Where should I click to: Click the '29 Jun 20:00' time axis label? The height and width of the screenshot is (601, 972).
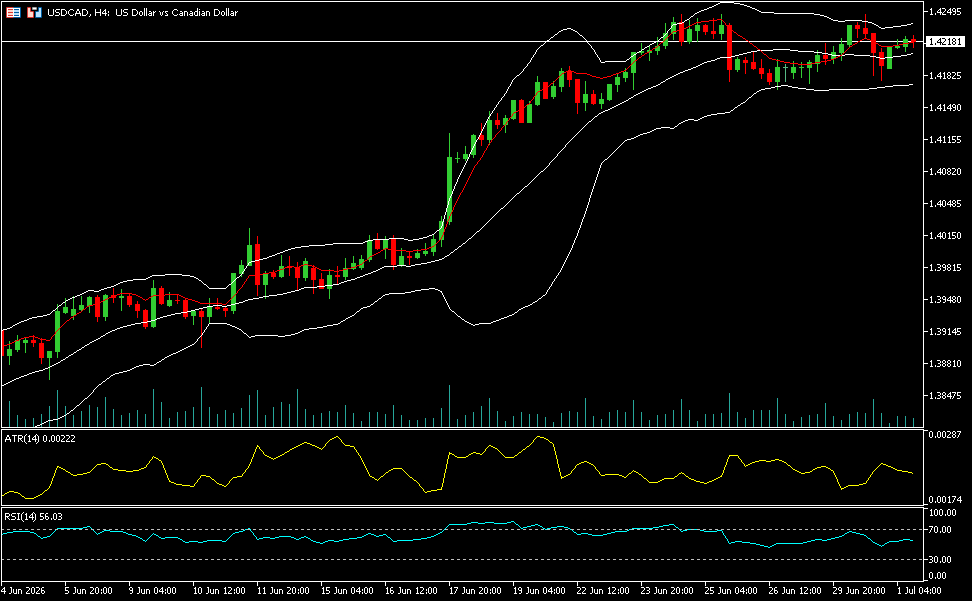coord(859,590)
